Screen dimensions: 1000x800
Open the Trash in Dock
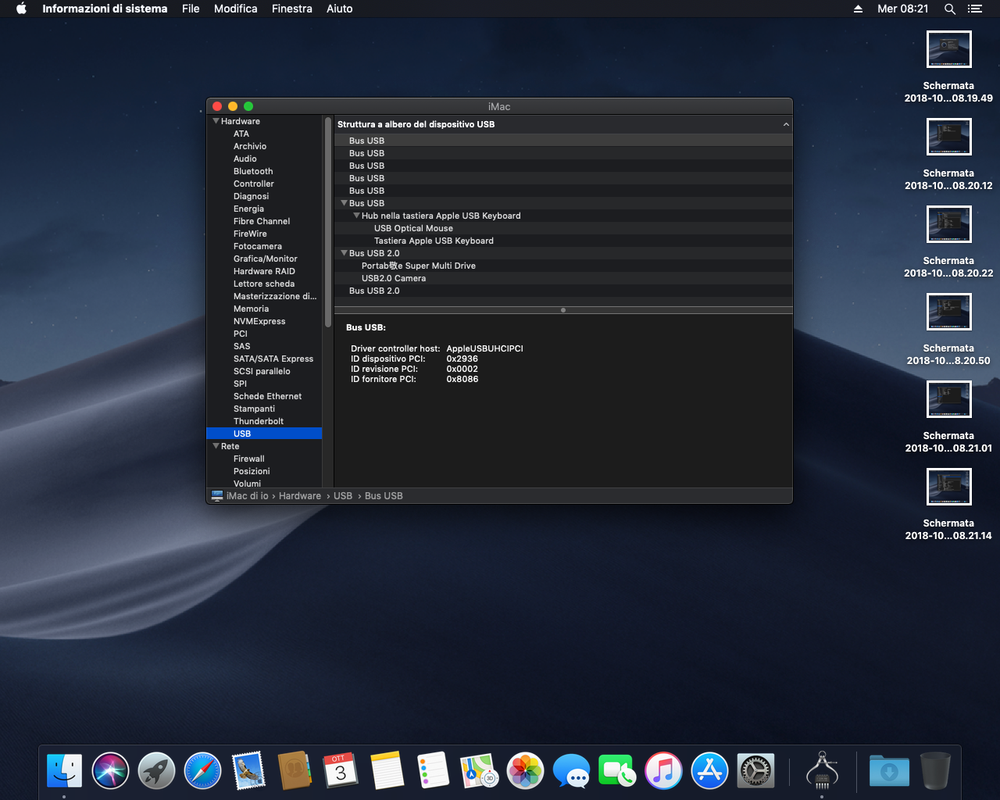pyautogui.click(x=936, y=771)
